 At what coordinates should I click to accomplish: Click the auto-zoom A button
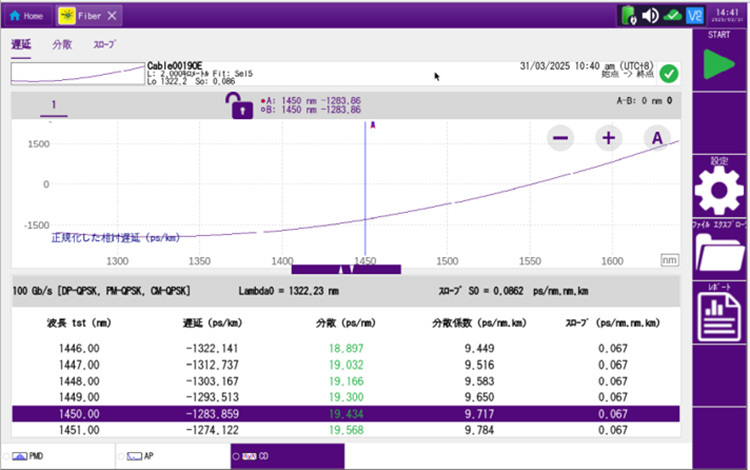(657, 138)
